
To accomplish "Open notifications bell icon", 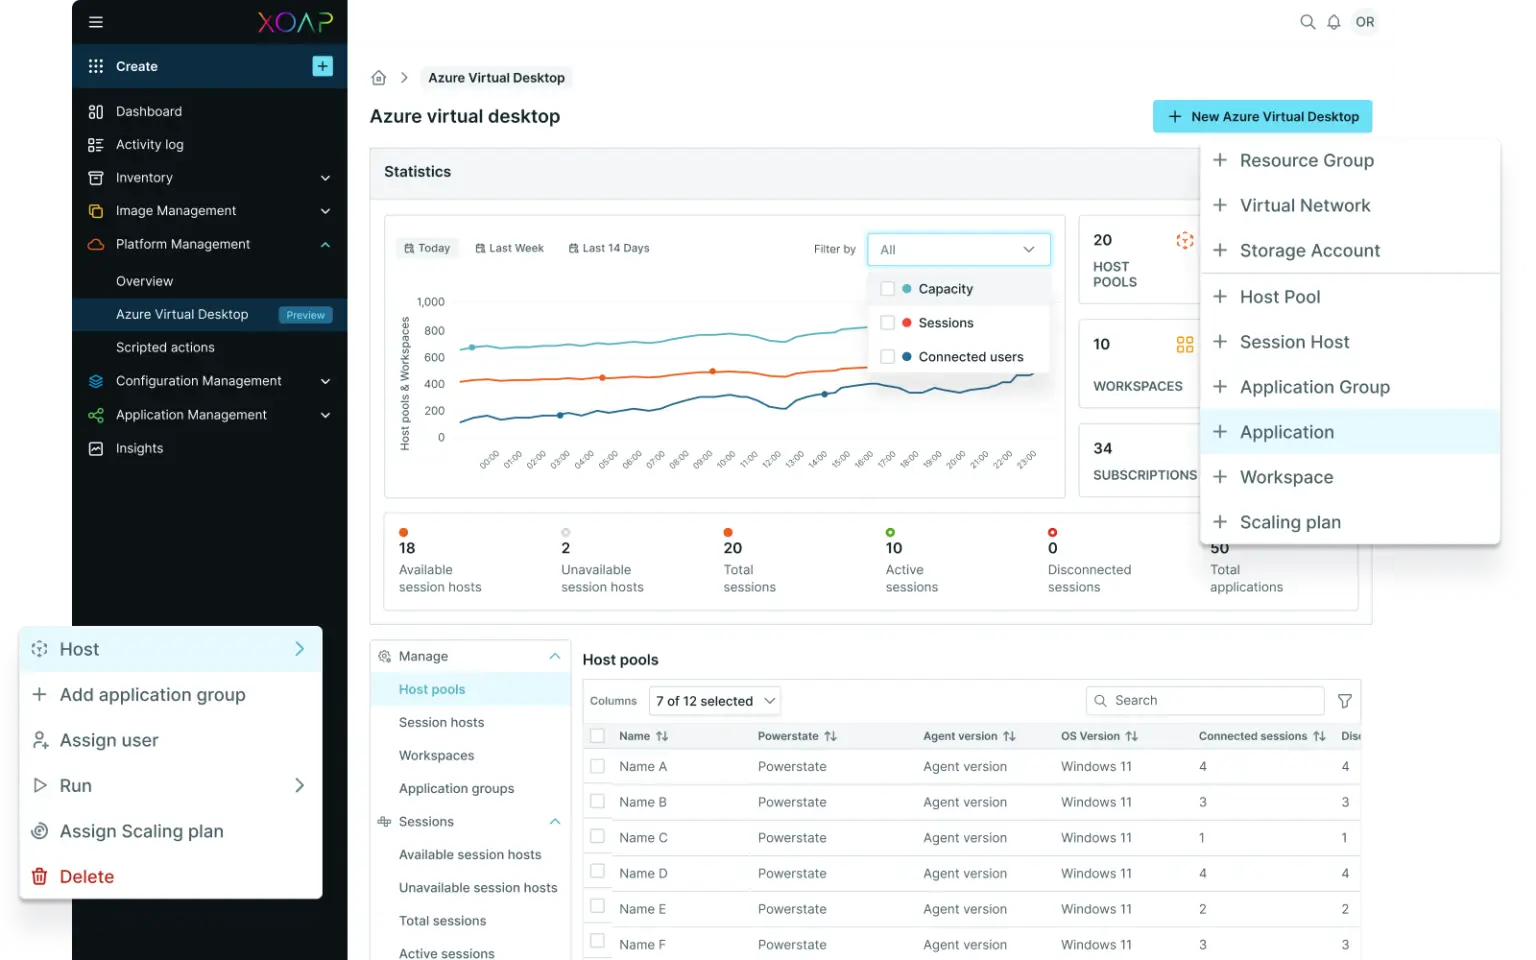I will 1334,22.
